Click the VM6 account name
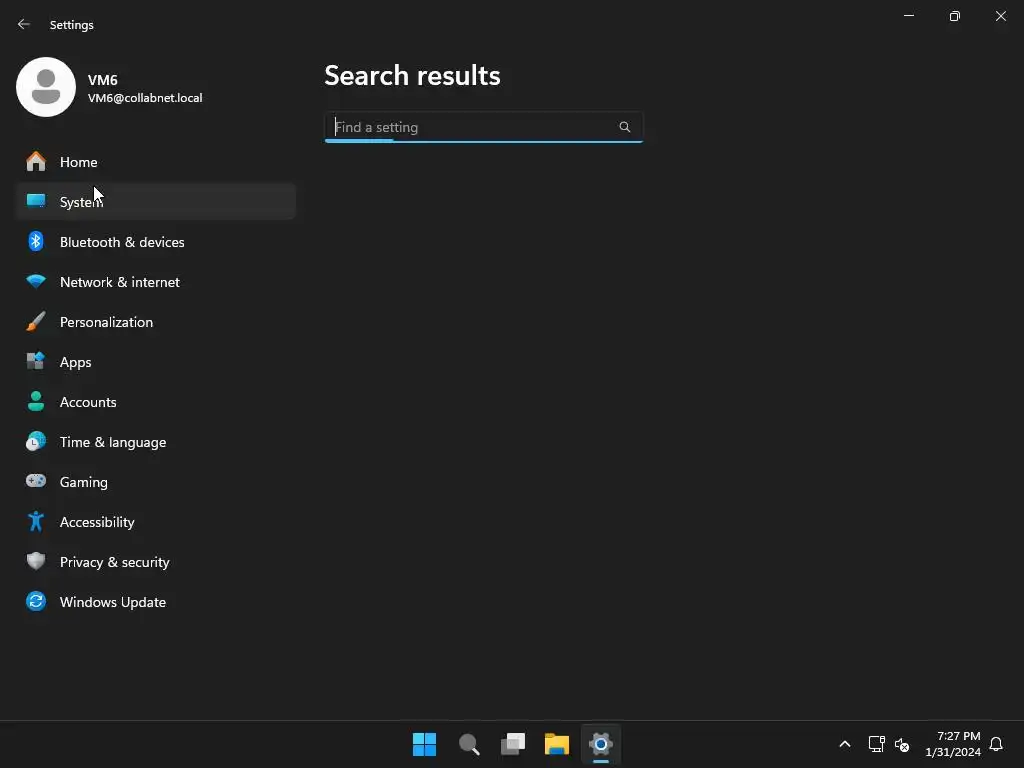The width and height of the screenshot is (1024, 768). pos(103,80)
